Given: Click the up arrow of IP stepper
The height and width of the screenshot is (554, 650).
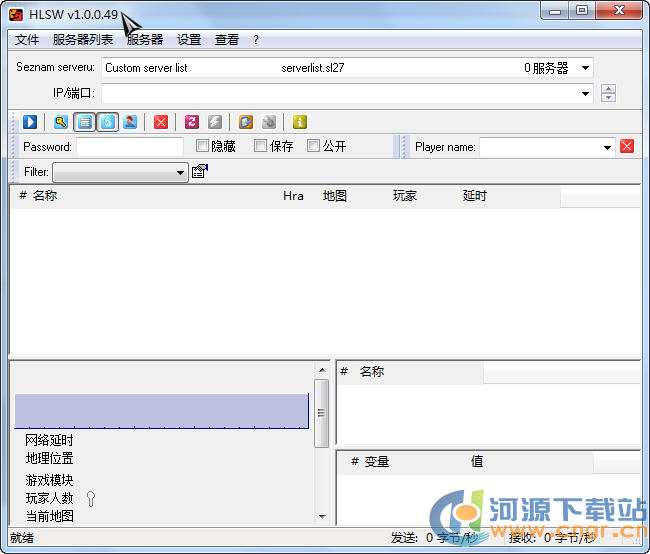Looking at the screenshot, I should [608, 89].
